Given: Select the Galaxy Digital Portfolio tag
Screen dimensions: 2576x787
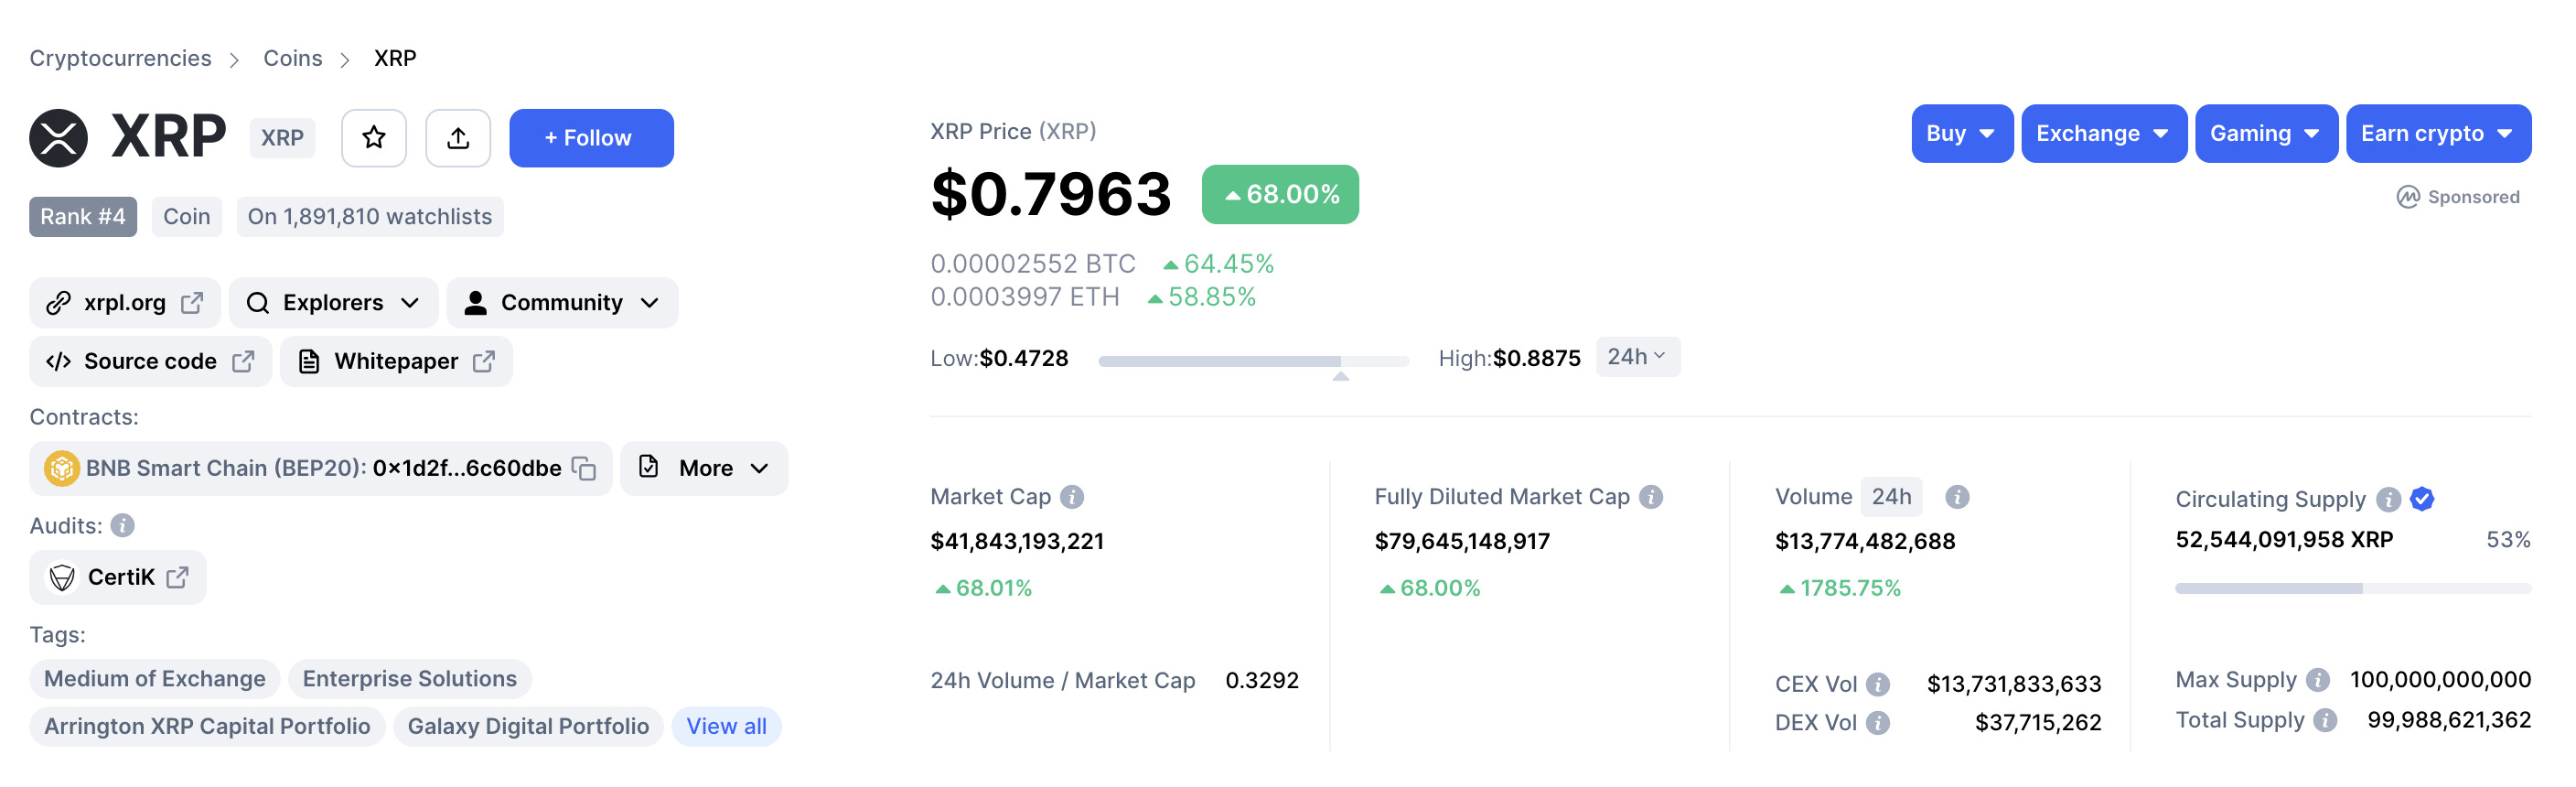Looking at the screenshot, I should [528, 726].
